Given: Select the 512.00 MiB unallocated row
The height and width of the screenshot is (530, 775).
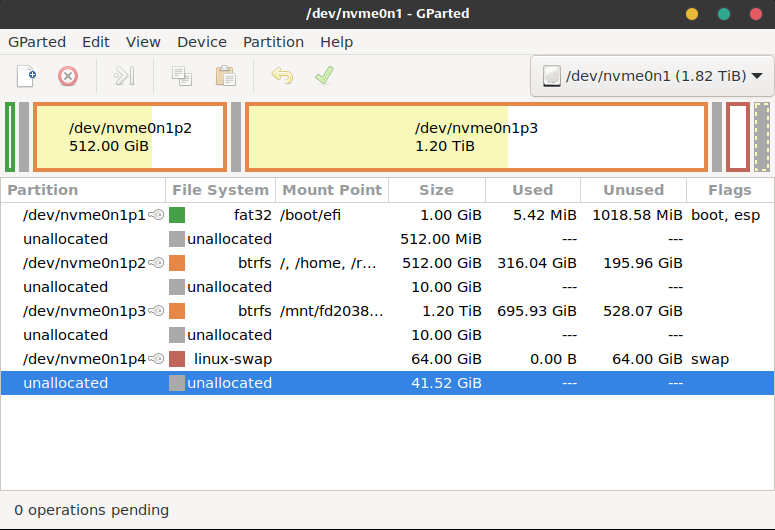Looking at the screenshot, I should [x=300, y=239].
